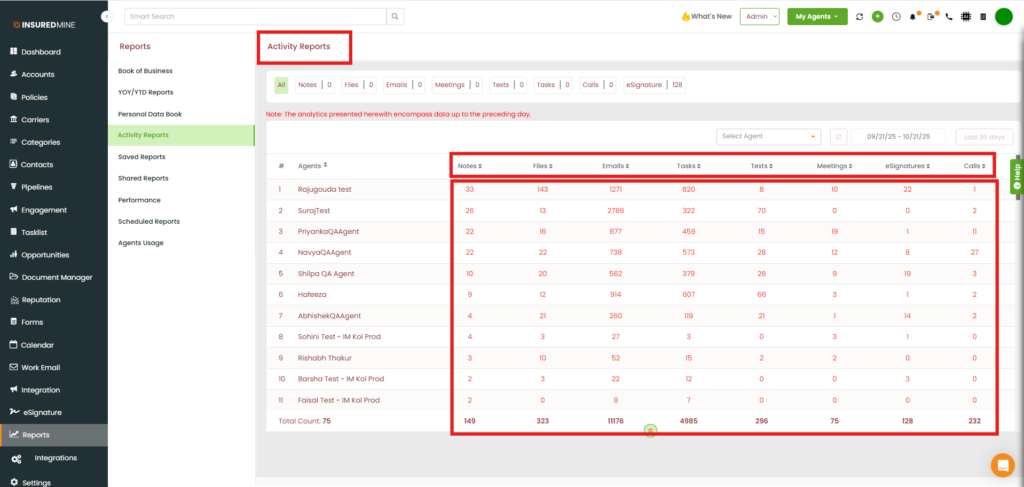
Task: Open the Select Agent dropdown
Action: coord(768,136)
